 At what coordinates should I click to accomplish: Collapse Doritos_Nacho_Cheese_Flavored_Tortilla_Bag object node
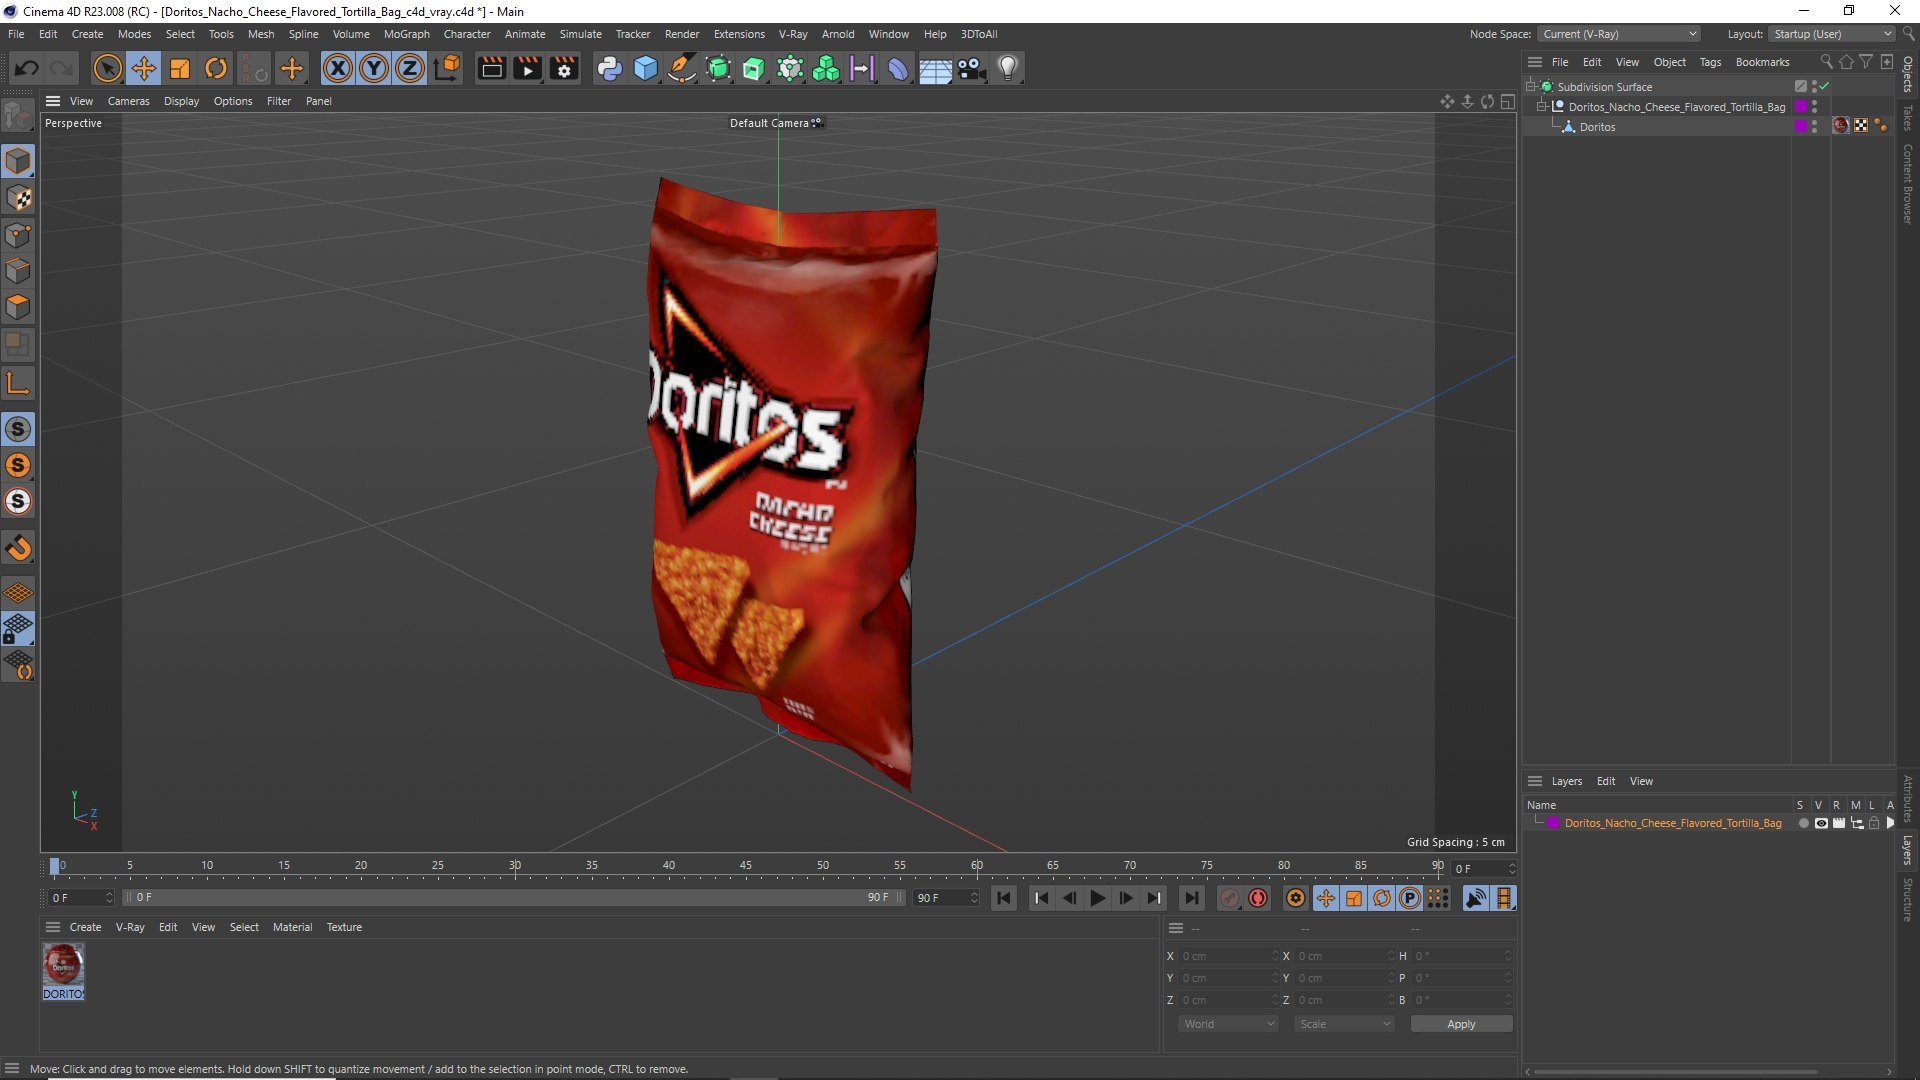click(1541, 106)
